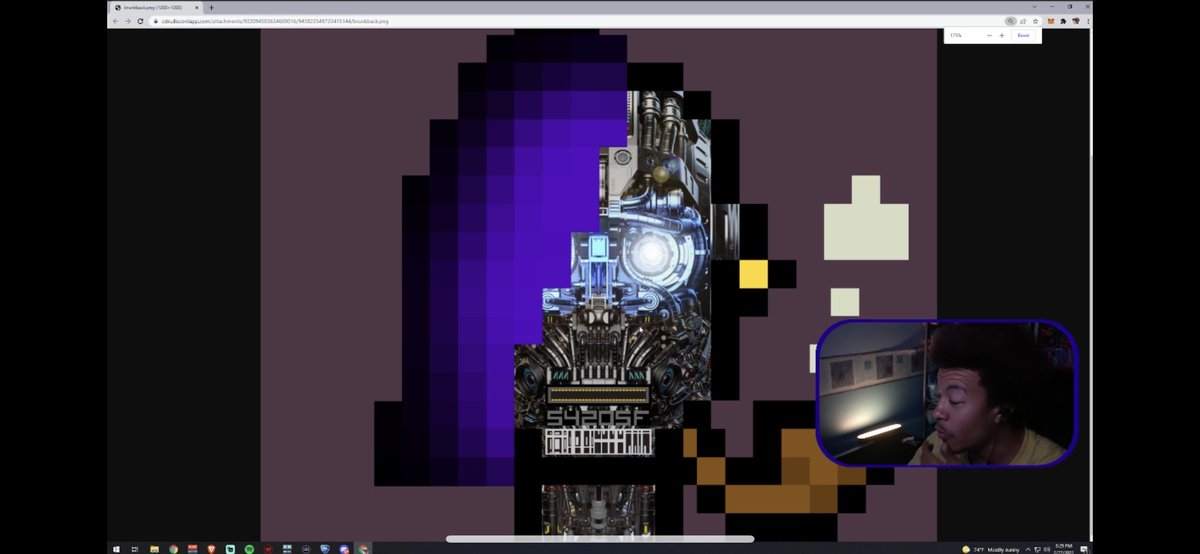This screenshot has height=554, width=1200.
Task: Click the horizontal scrollbar at bottom
Action: coord(600,539)
